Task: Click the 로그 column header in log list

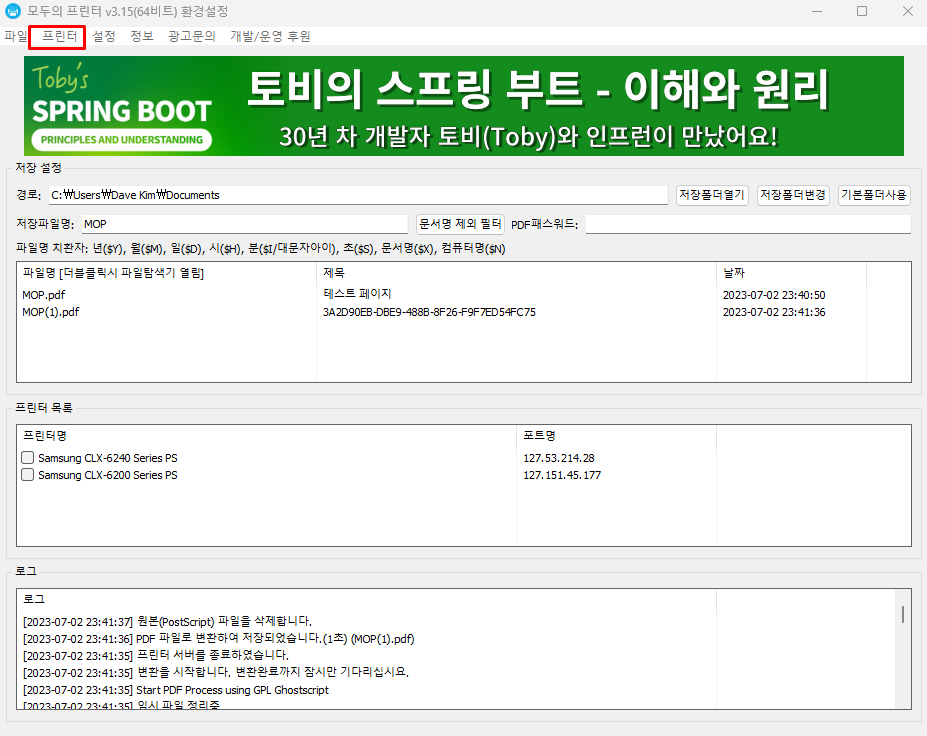Action: pos(367,599)
